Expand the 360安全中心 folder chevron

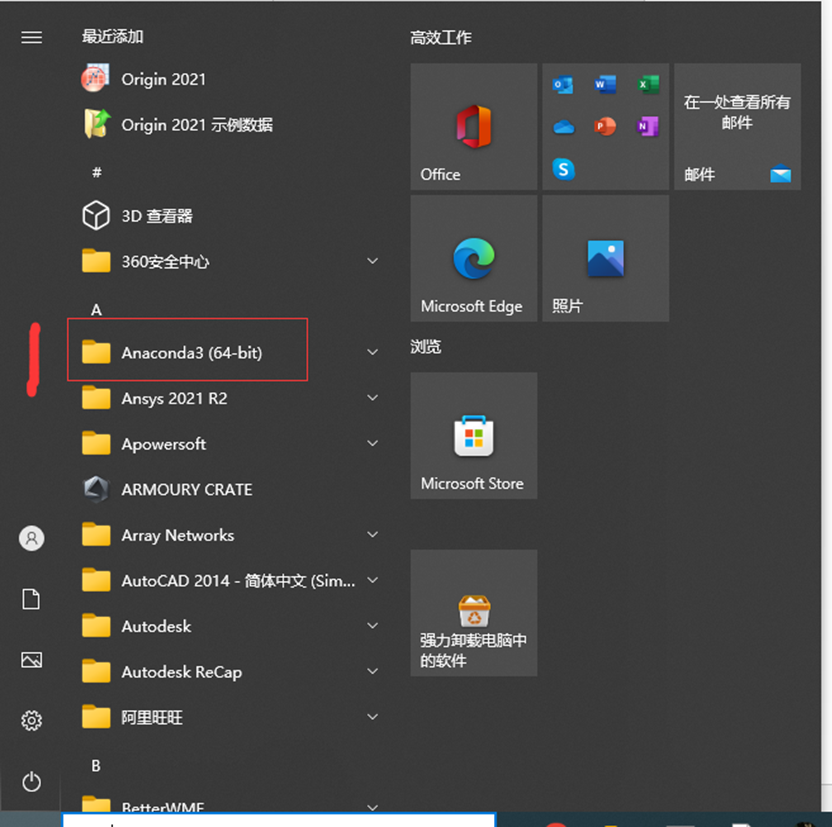(x=372, y=261)
